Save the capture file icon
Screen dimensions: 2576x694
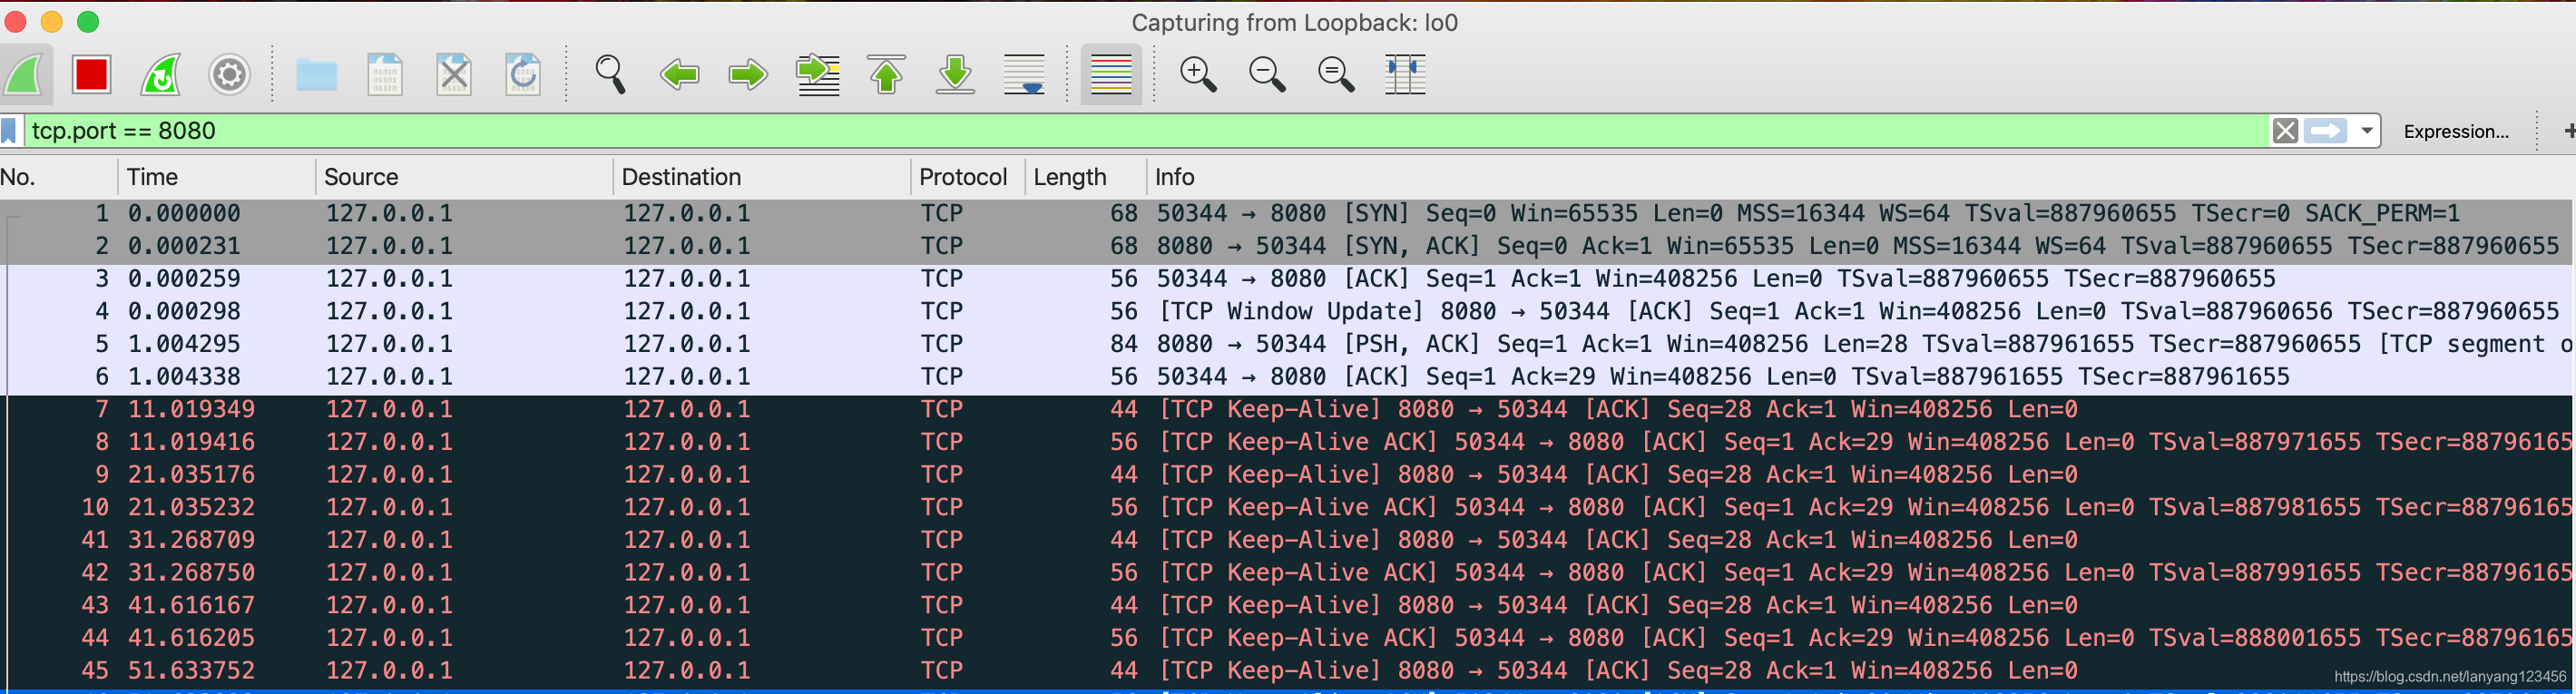(385, 75)
